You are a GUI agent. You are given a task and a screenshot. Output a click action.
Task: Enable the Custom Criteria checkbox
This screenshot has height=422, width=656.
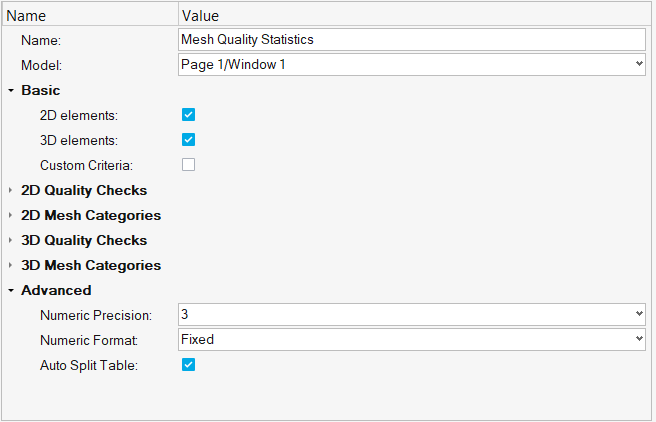[x=188, y=165]
